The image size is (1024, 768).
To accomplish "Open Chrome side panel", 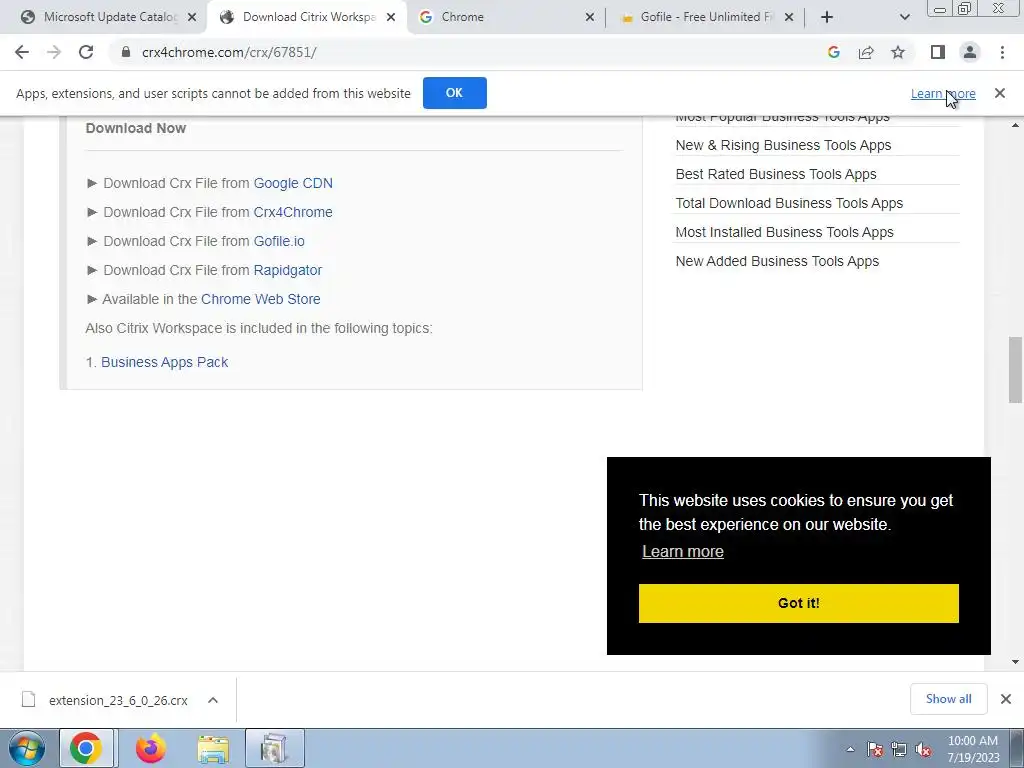I will (x=938, y=52).
